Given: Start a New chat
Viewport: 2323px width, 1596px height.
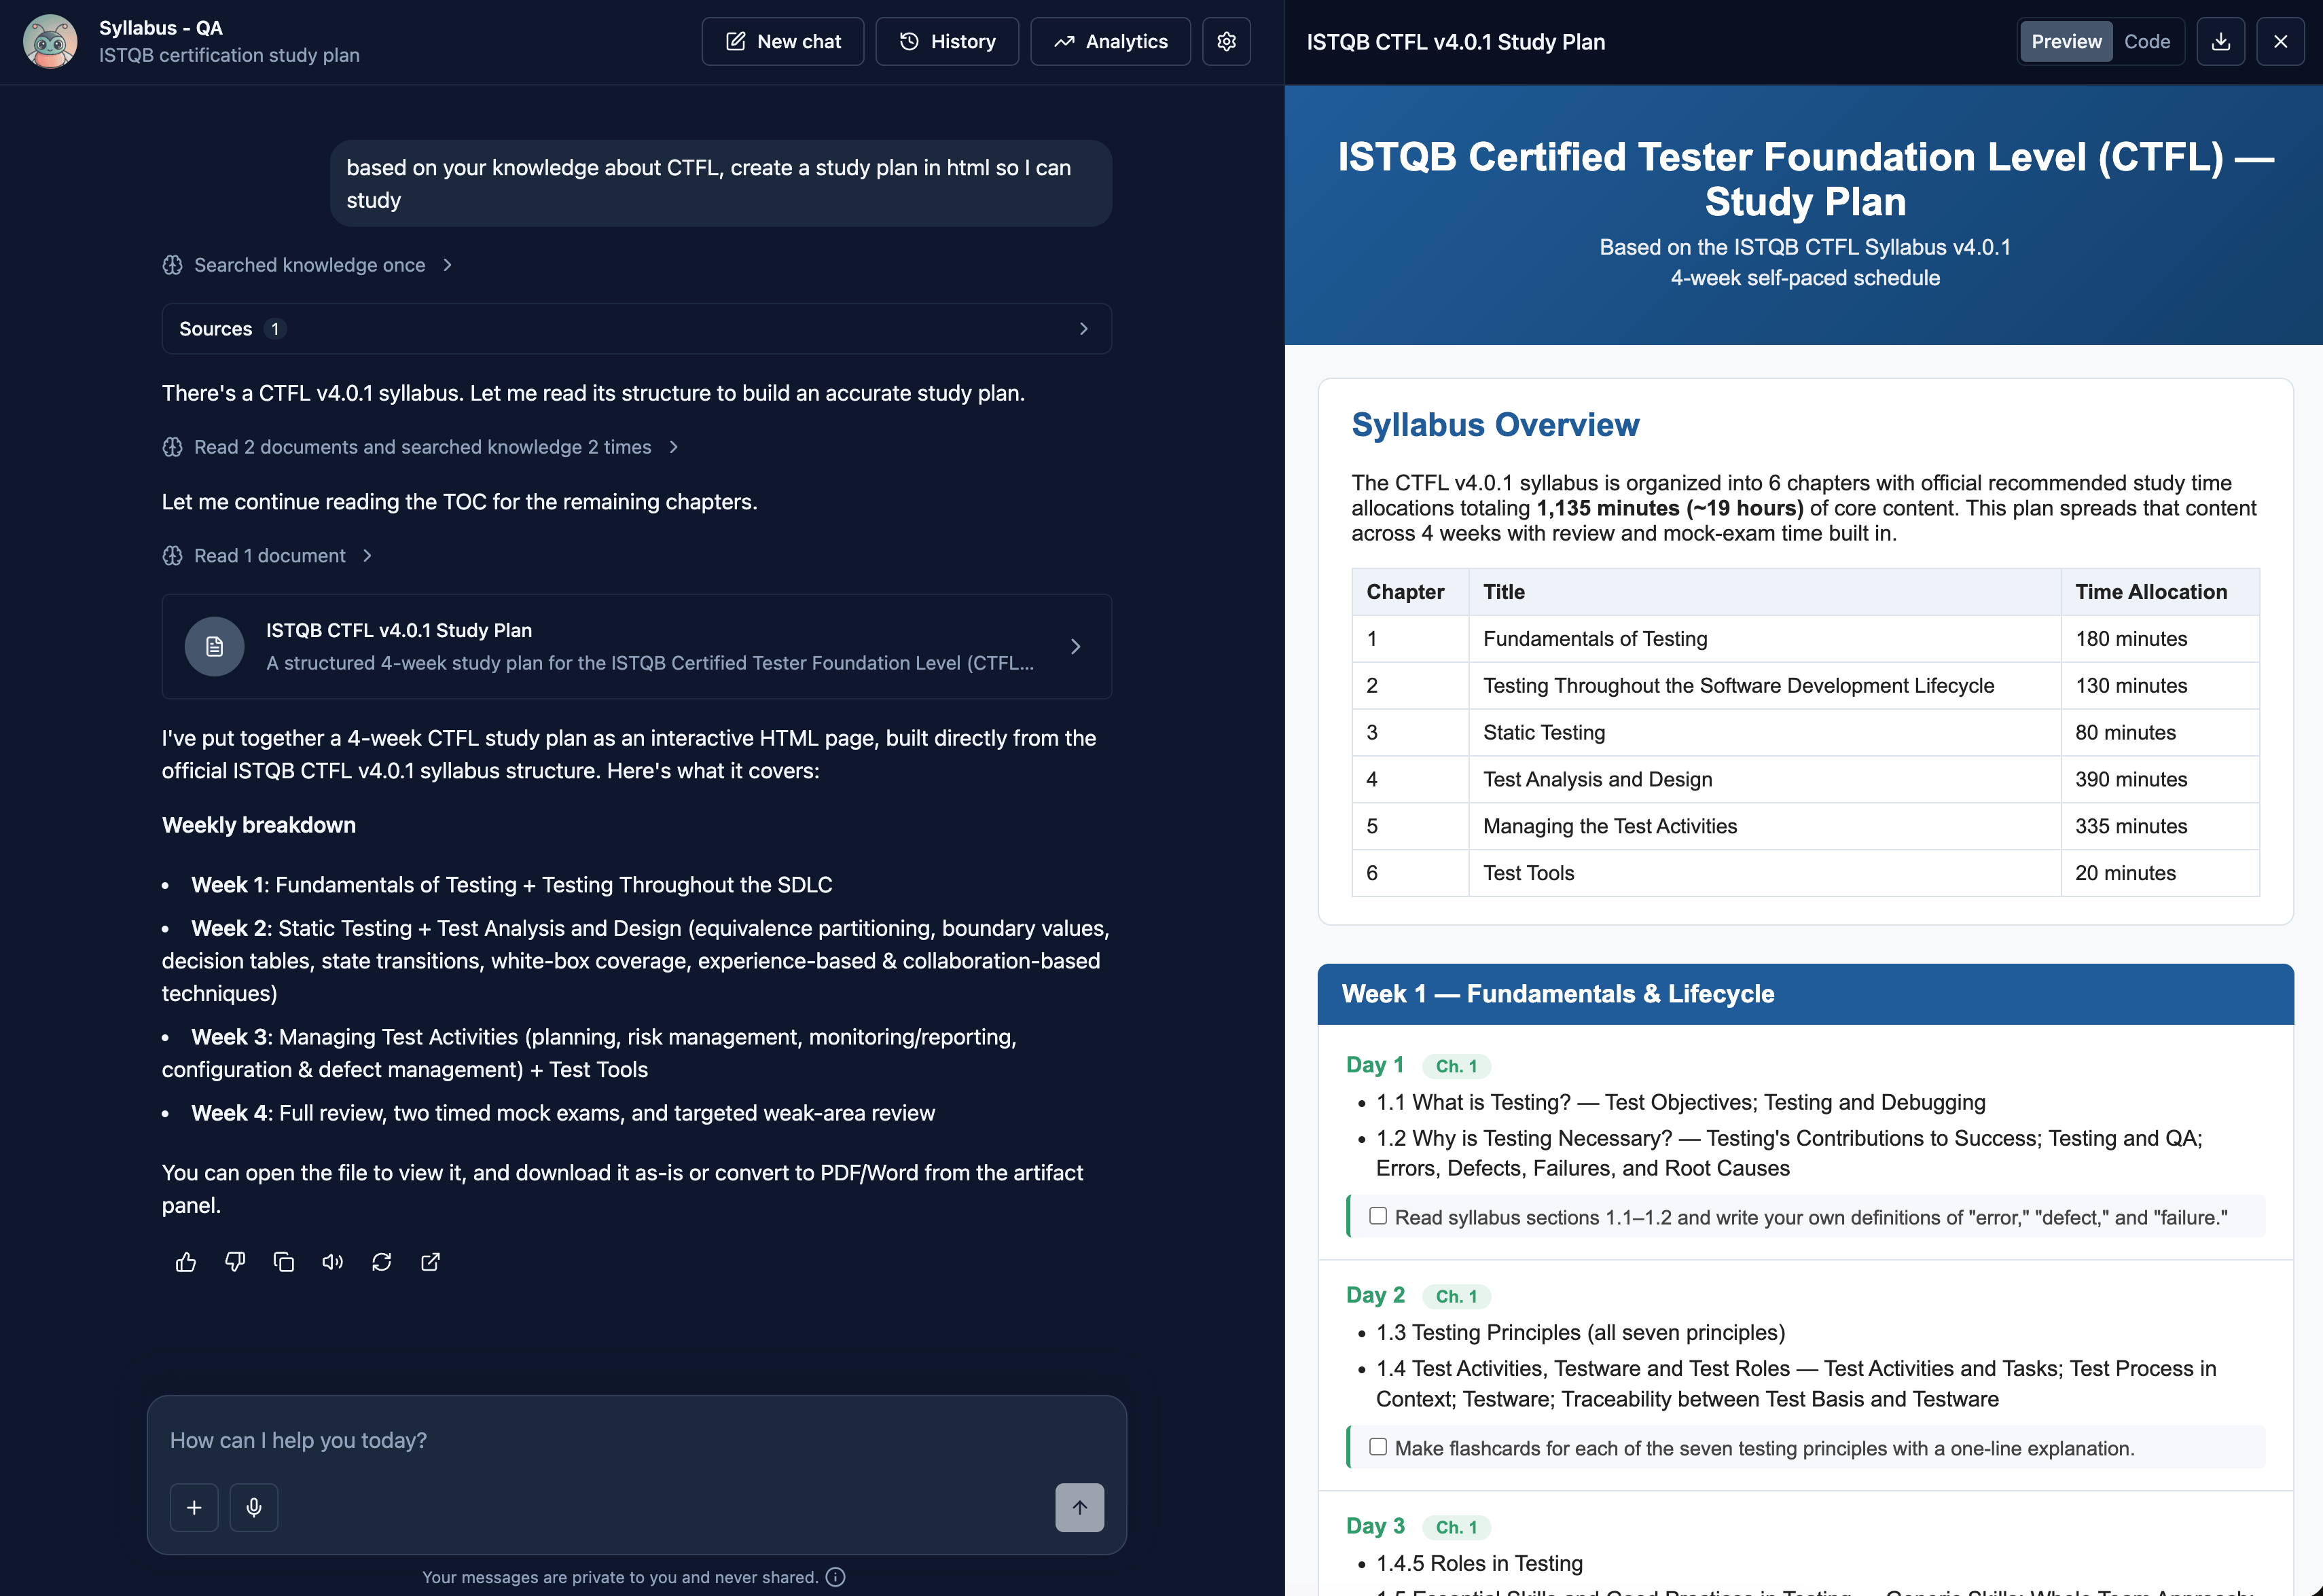Looking at the screenshot, I should (x=783, y=41).
